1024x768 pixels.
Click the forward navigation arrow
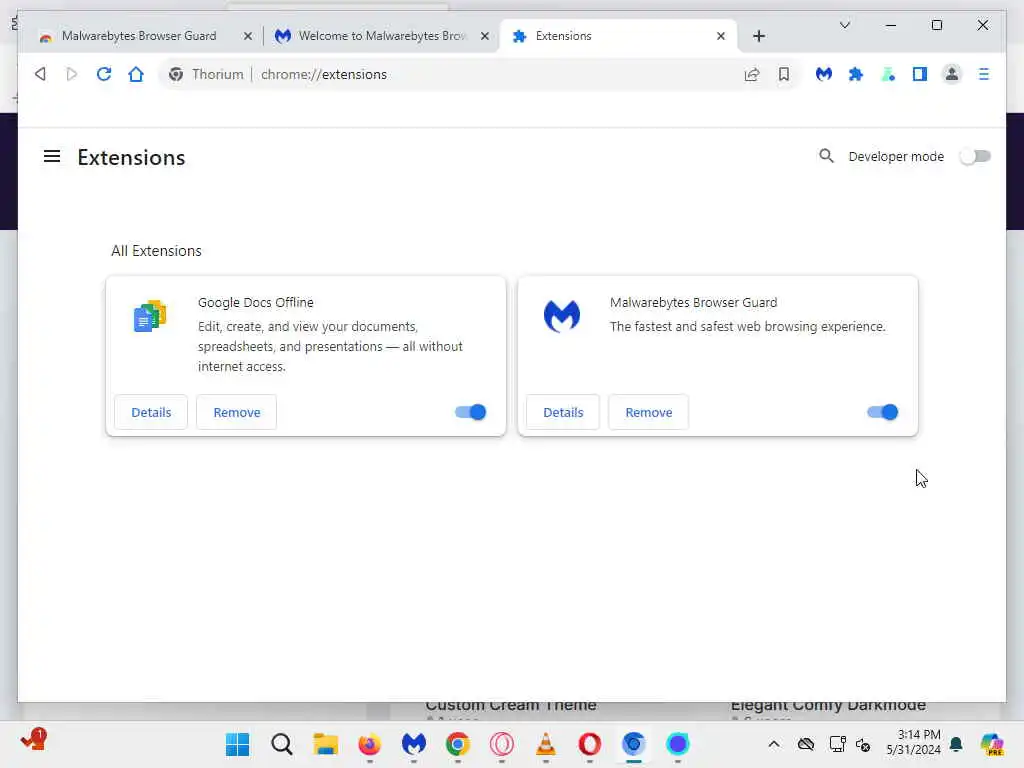tap(71, 74)
